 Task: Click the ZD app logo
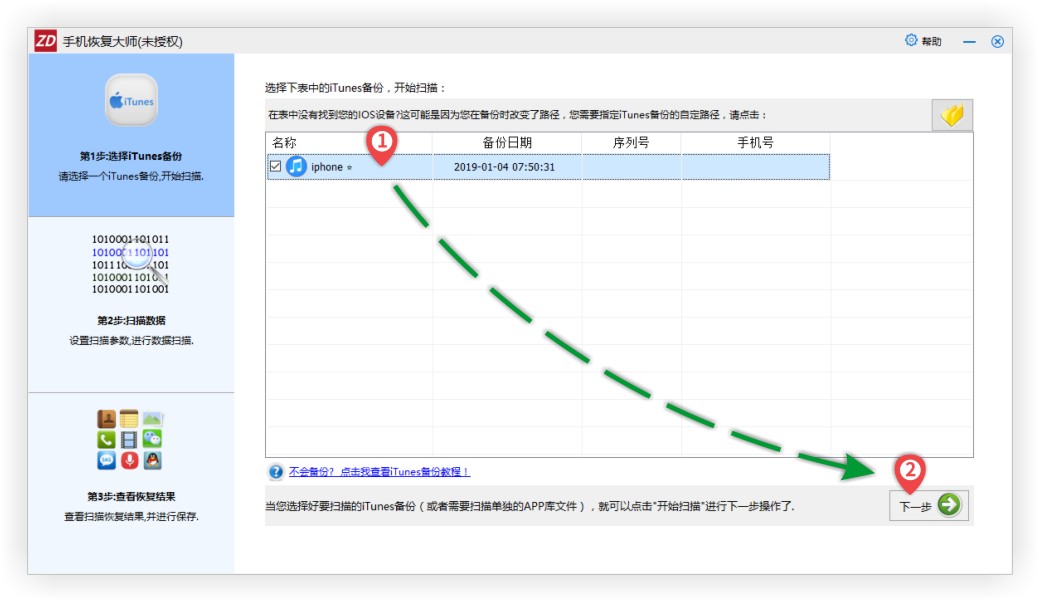(46, 40)
